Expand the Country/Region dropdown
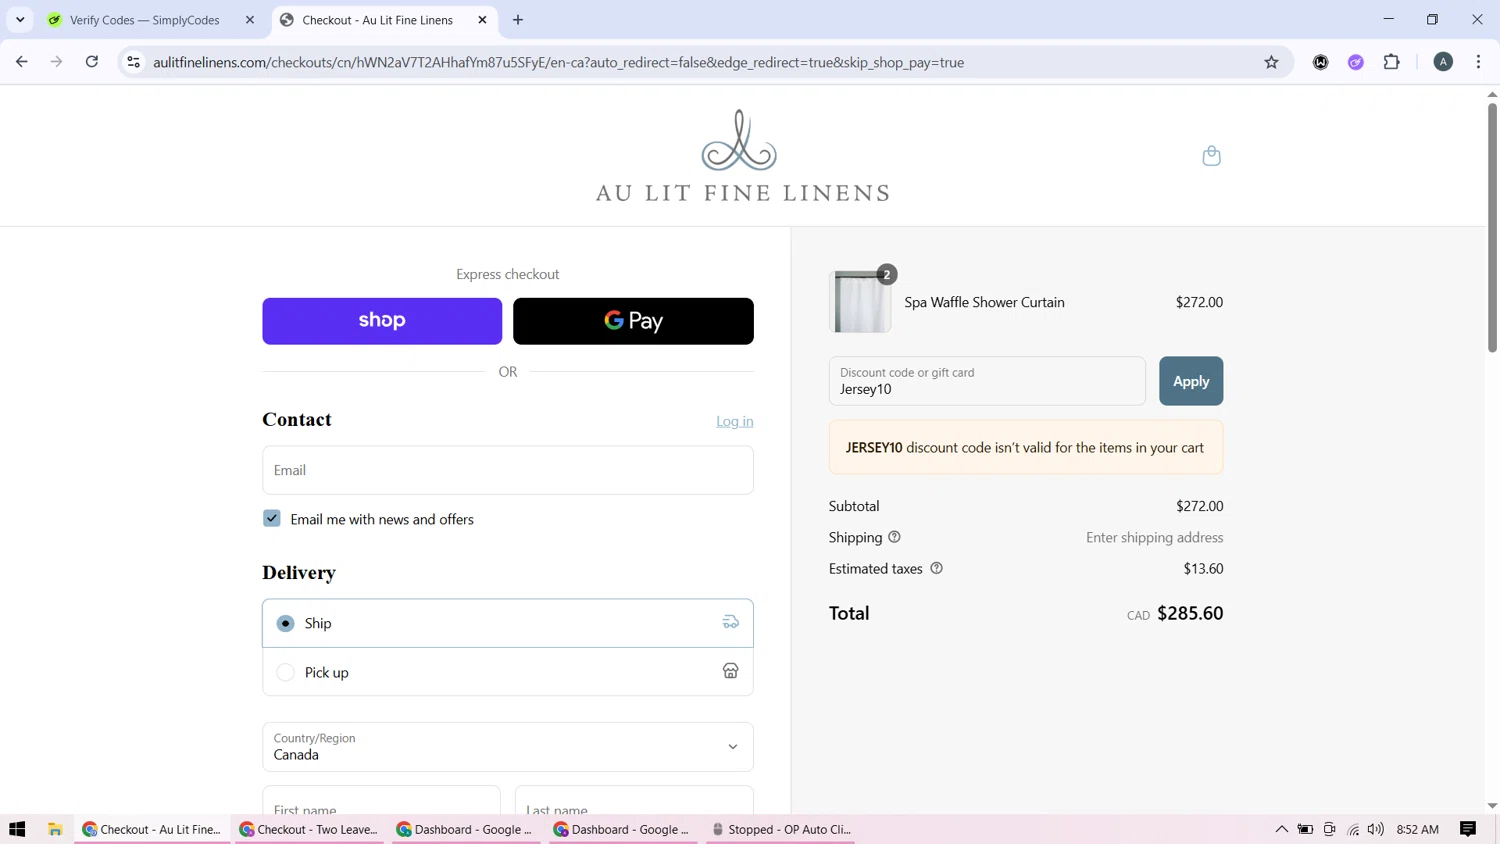The height and width of the screenshot is (844, 1500). (507, 747)
